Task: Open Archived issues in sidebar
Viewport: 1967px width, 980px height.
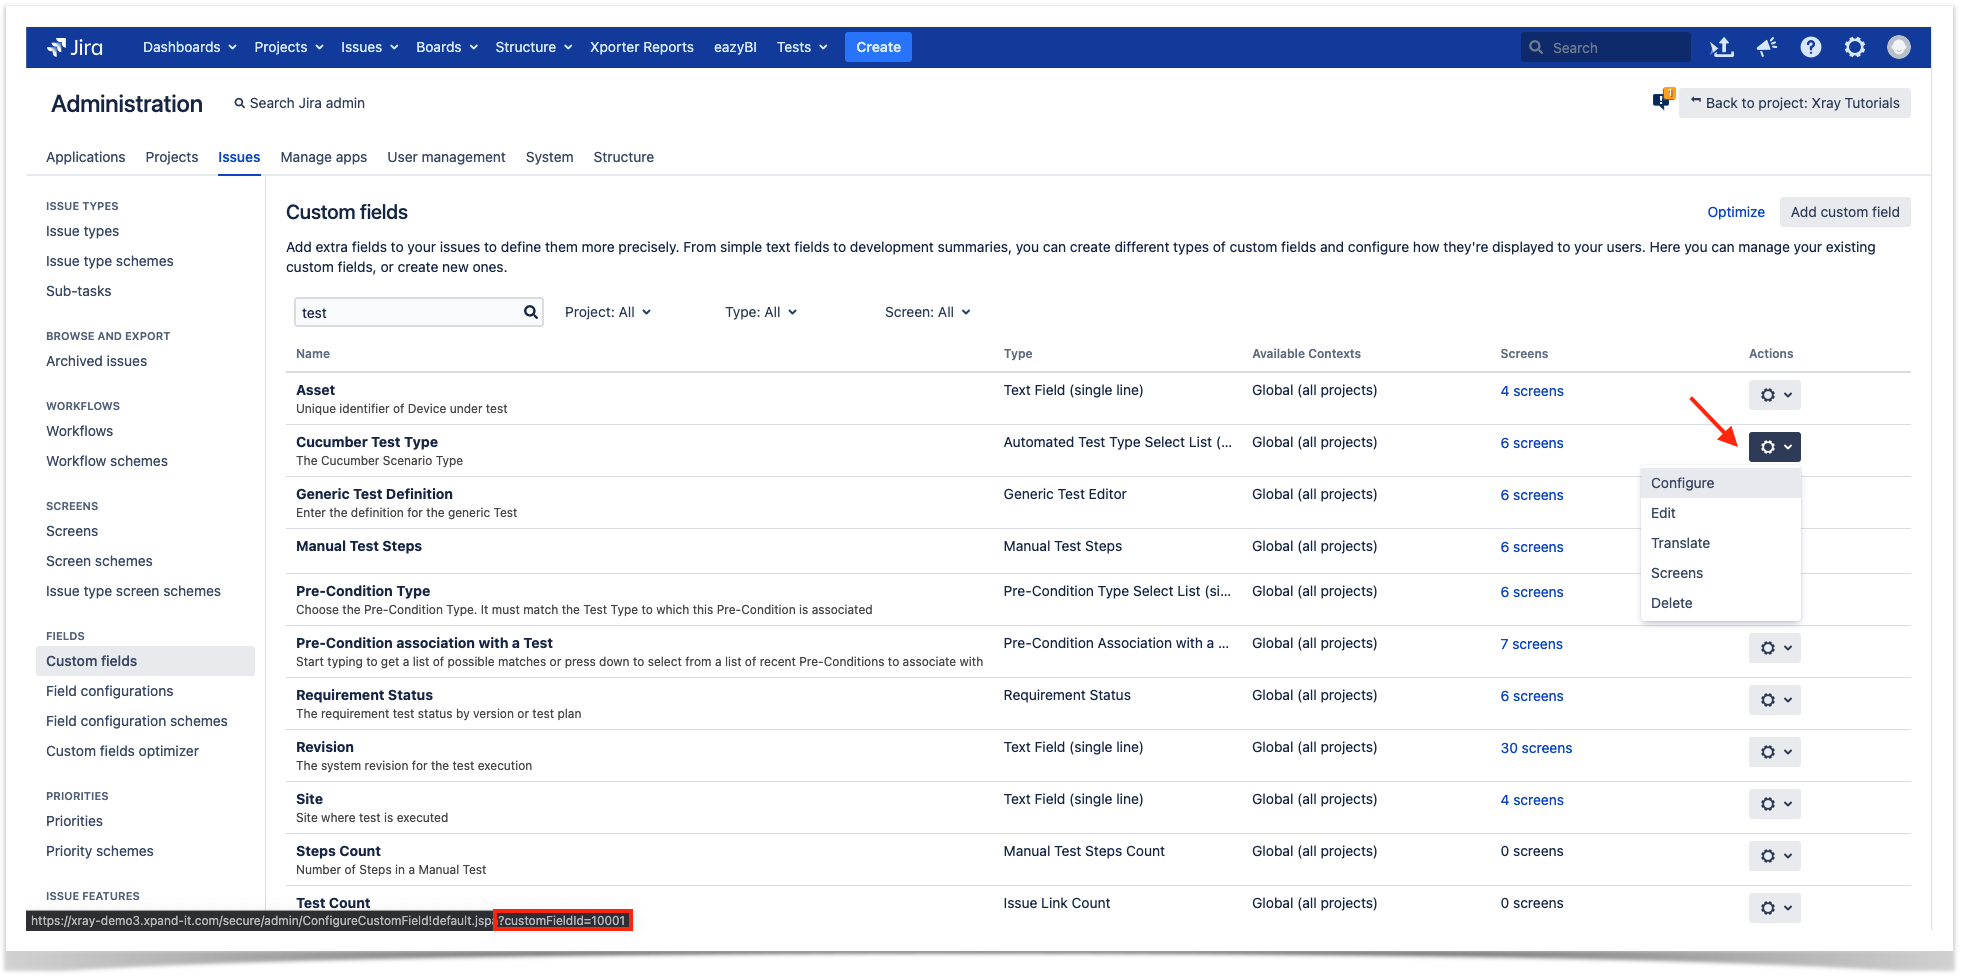Action: coord(96,361)
